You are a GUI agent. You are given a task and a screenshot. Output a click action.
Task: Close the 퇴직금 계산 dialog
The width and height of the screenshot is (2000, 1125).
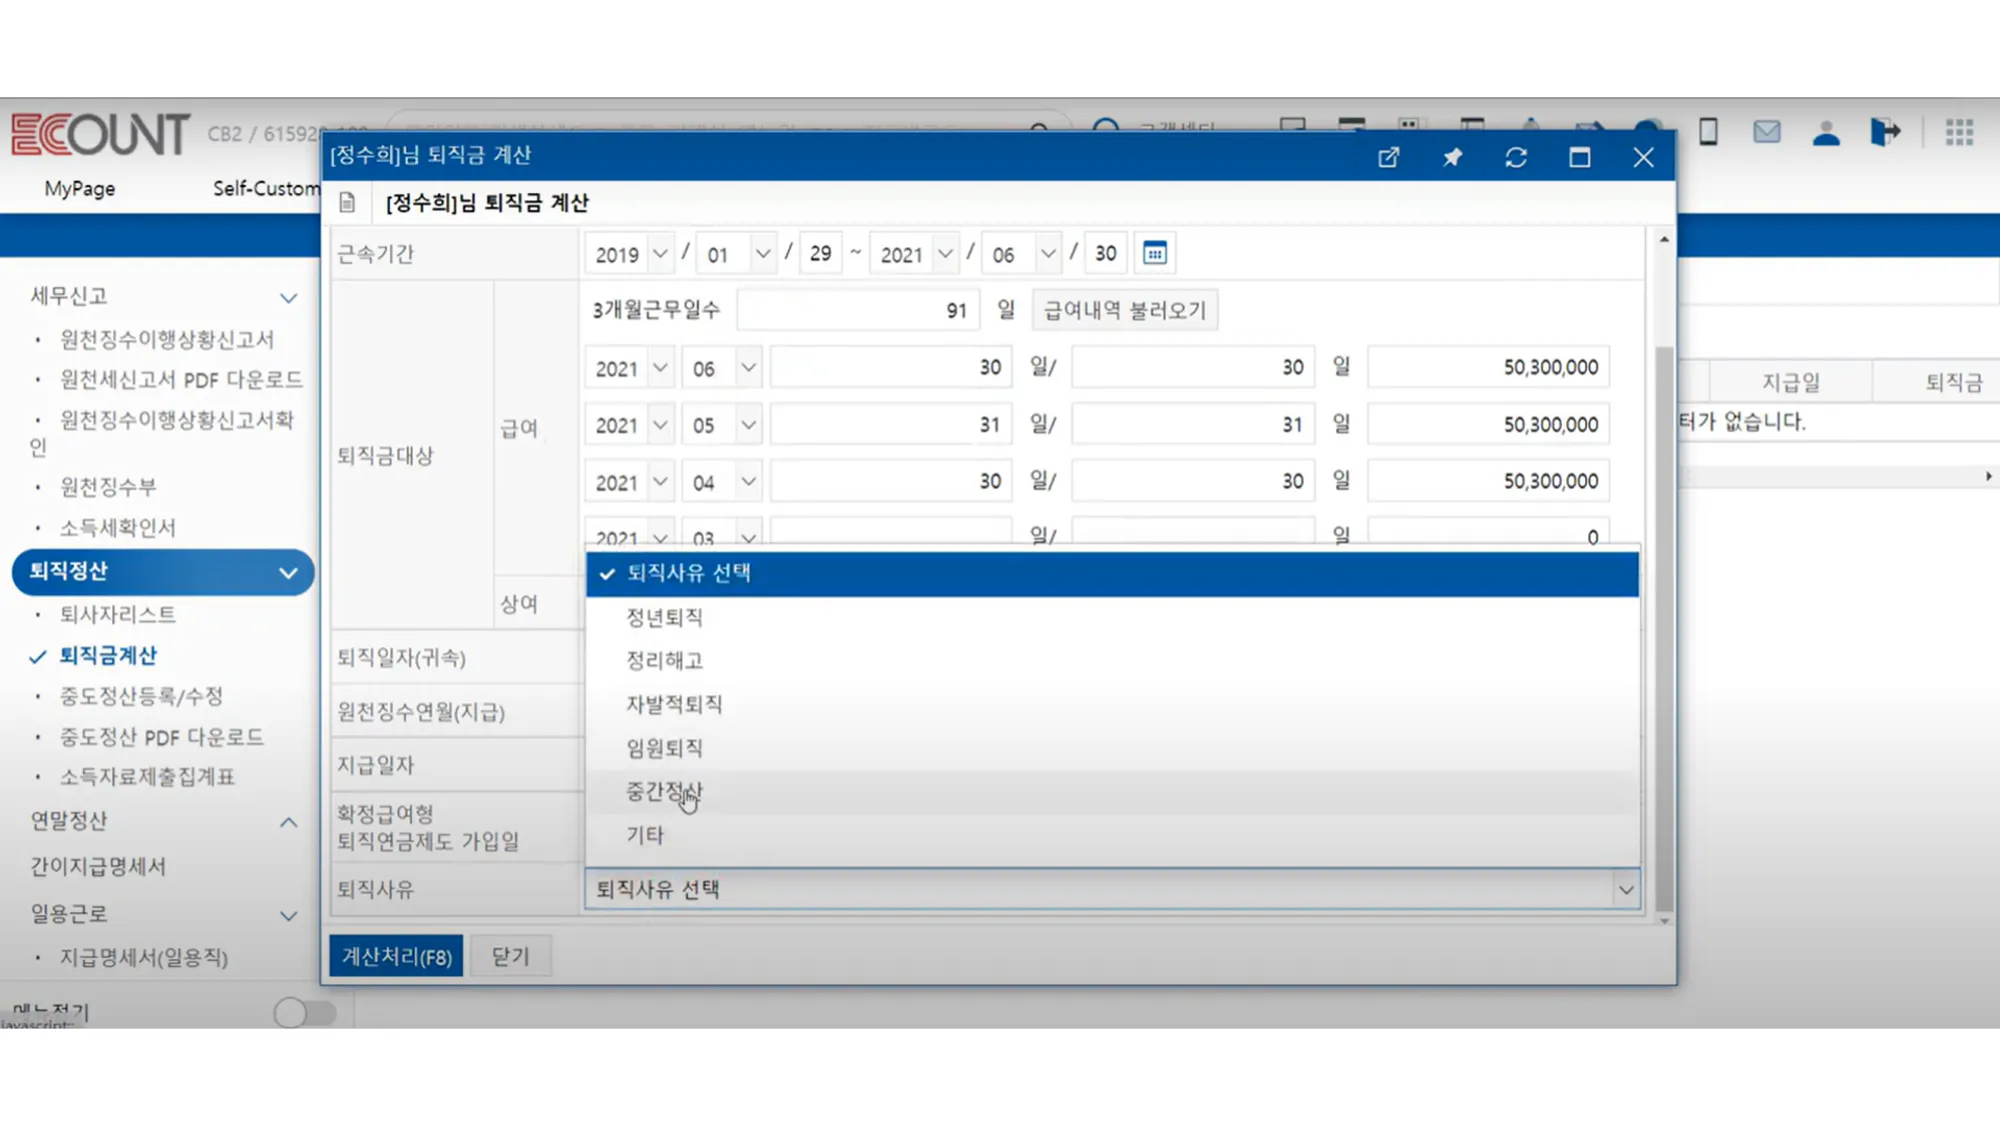click(1643, 157)
